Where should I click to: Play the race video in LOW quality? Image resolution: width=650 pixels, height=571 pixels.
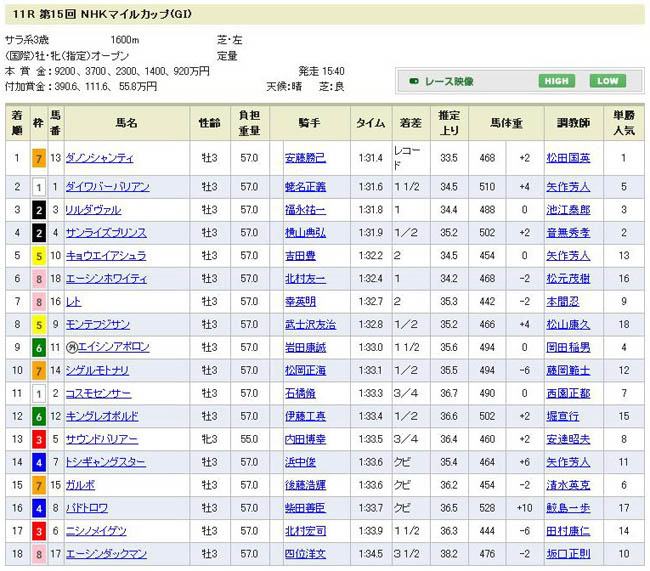click(605, 81)
